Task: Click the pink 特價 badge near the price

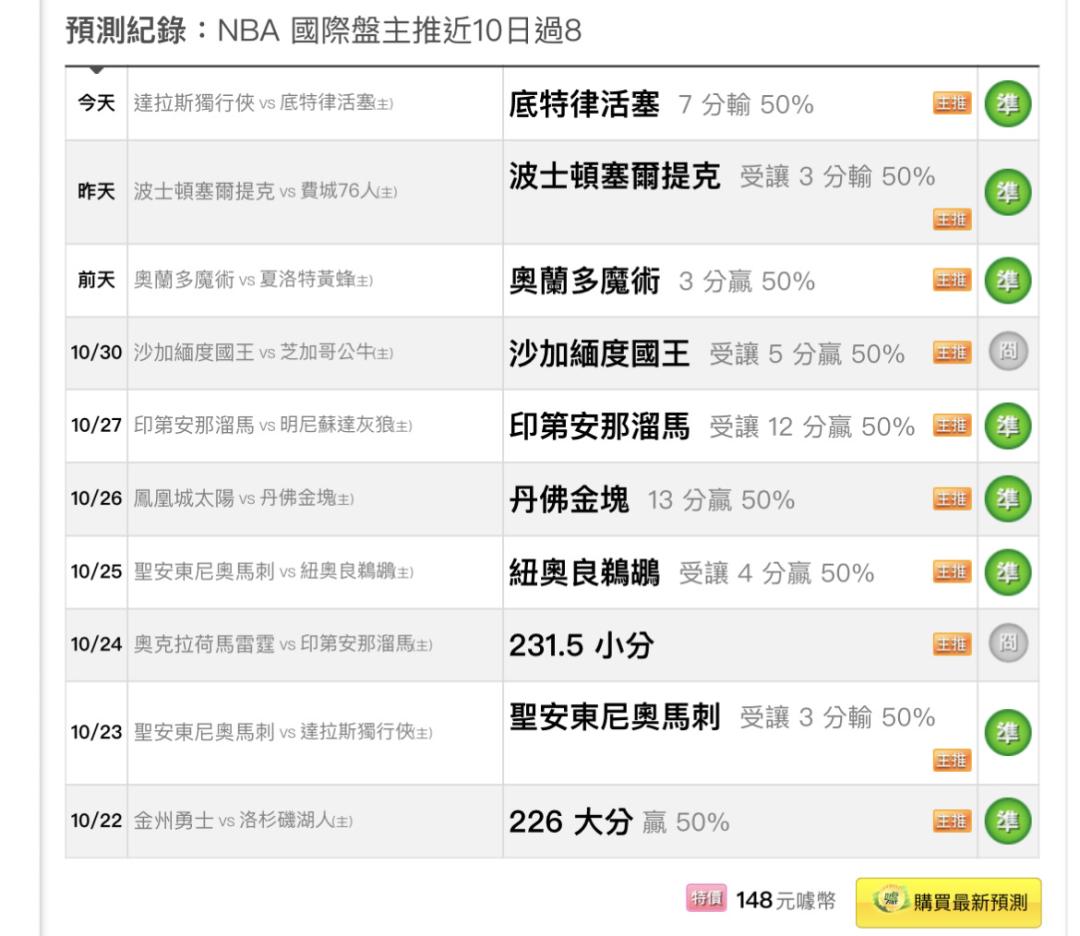Action: (x=706, y=898)
